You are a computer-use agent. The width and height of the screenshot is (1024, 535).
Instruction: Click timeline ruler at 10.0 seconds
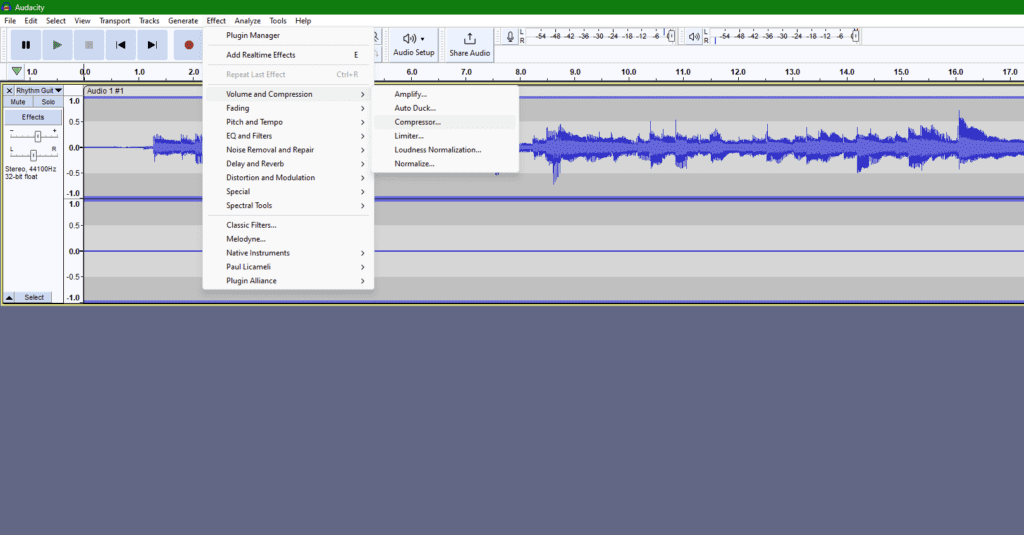click(x=628, y=72)
